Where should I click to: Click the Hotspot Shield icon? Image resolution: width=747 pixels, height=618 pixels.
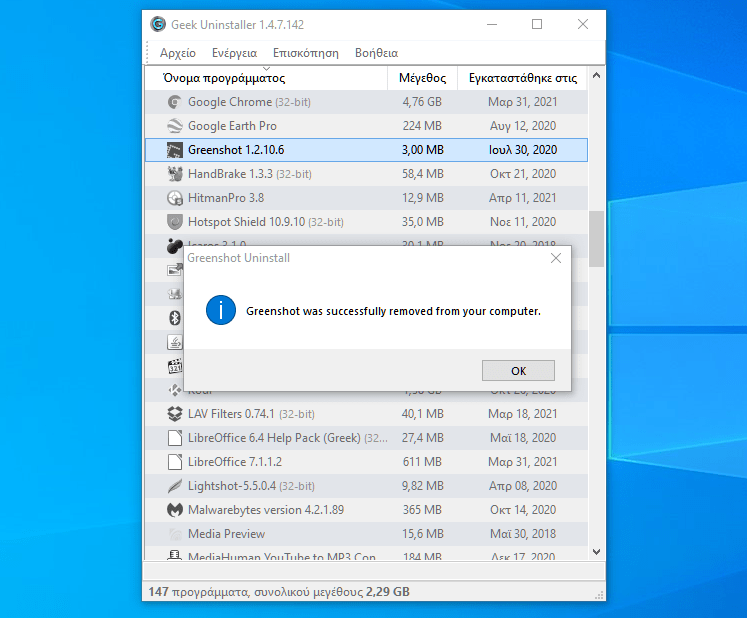175,222
